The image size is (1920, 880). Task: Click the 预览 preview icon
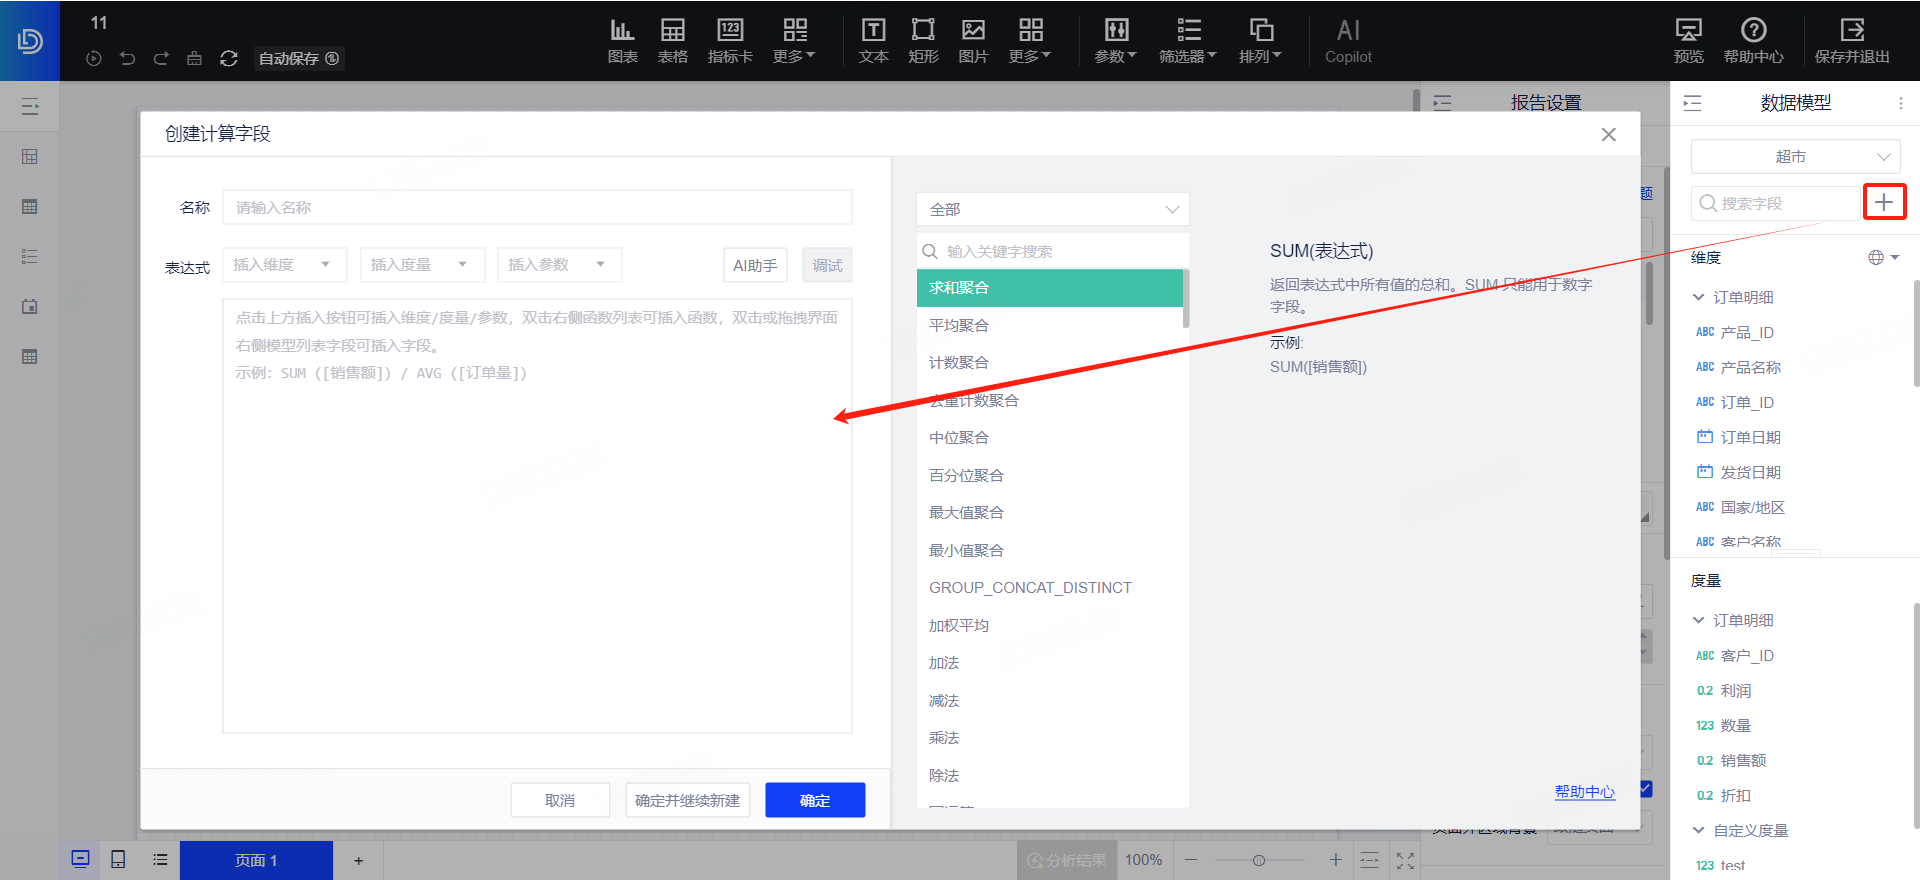[x=1688, y=41]
